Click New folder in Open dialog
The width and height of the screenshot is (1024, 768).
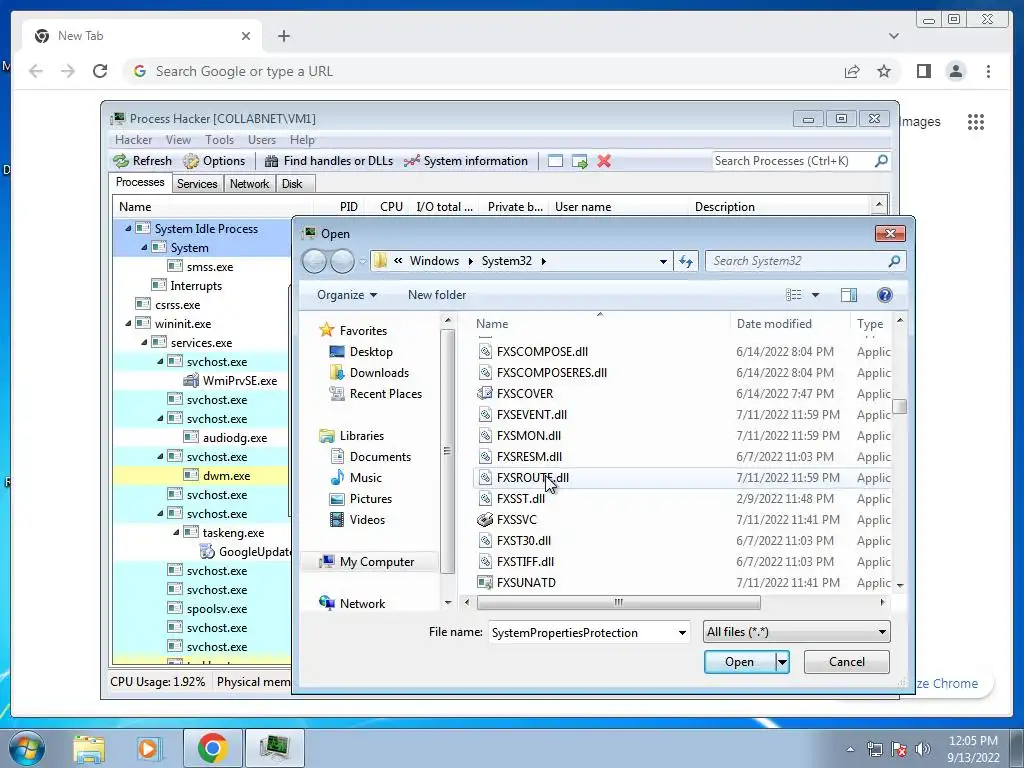[x=437, y=295]
